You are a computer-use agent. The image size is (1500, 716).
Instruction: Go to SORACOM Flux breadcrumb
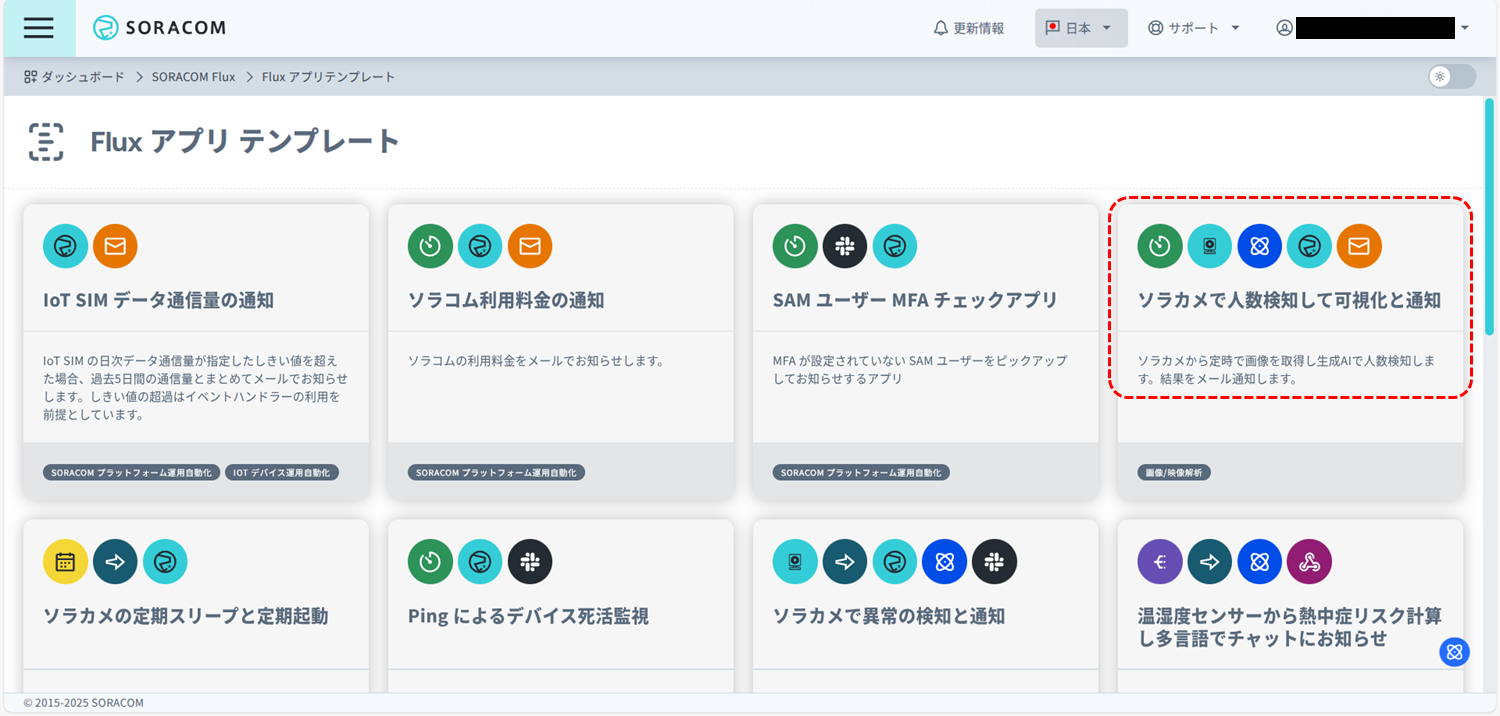pyautogui.click(x=193, y=77)
